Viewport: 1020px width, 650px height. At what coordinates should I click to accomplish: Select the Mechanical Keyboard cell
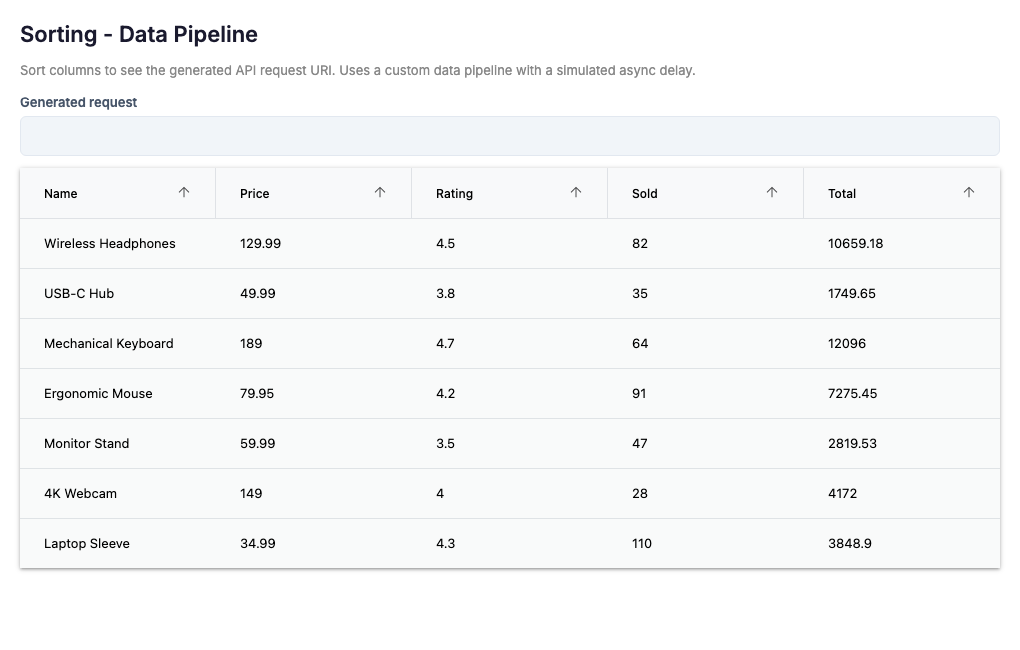pos(109,344)
